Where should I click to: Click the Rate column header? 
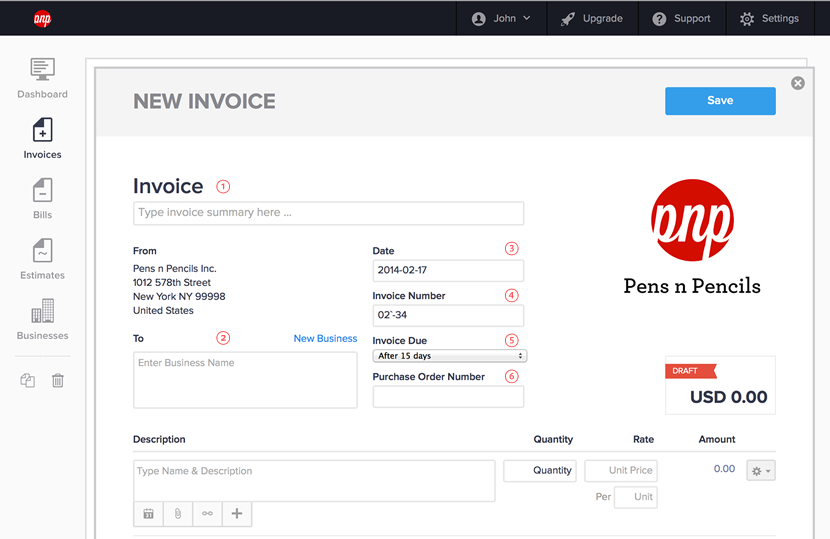click(643, 439)
